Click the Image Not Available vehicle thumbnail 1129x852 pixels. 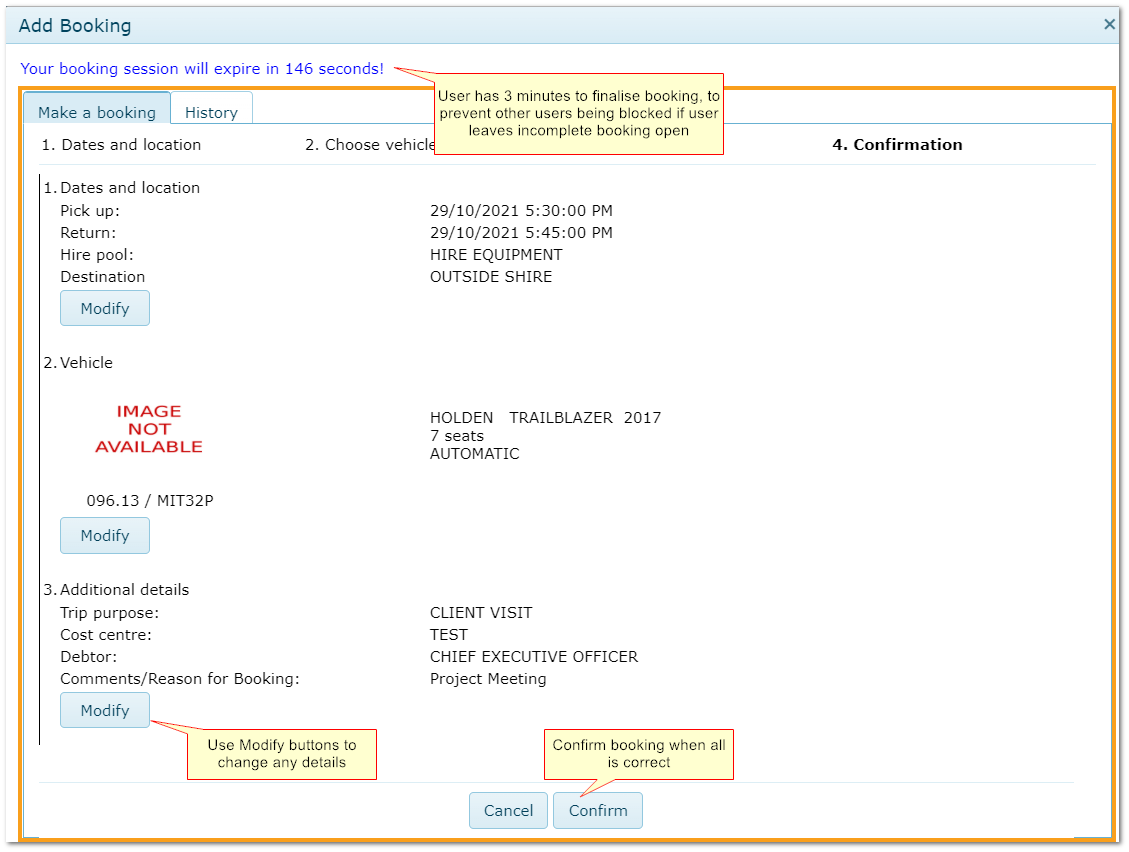click(x=149, y=429)
